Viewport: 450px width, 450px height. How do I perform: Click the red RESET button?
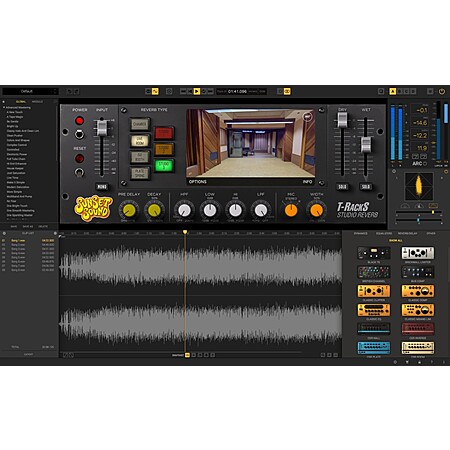pyautogui.click(x=79, y=158)
